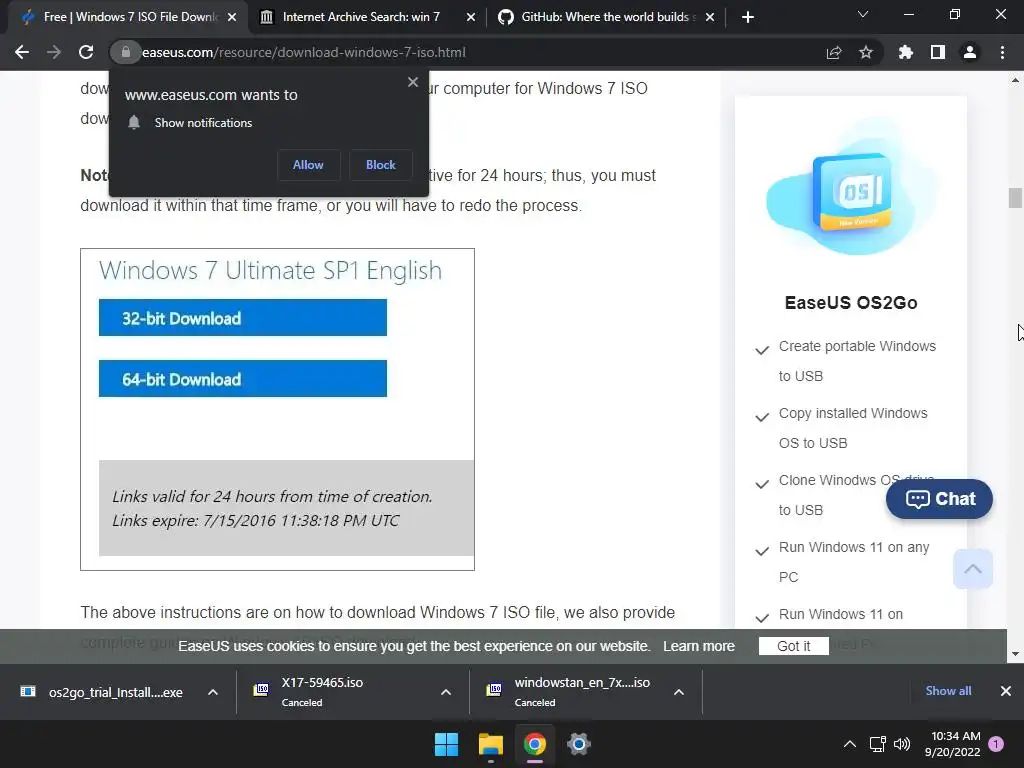1024x768 pixels.
Task: Open the Chrome profile menu
Action: tap(970, 52)
